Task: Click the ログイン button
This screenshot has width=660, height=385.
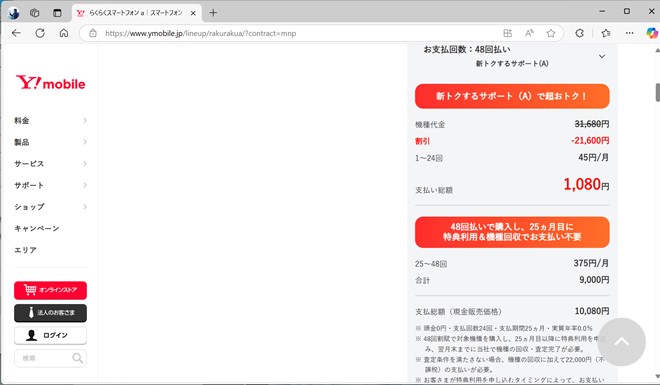Action: [51, 335]
